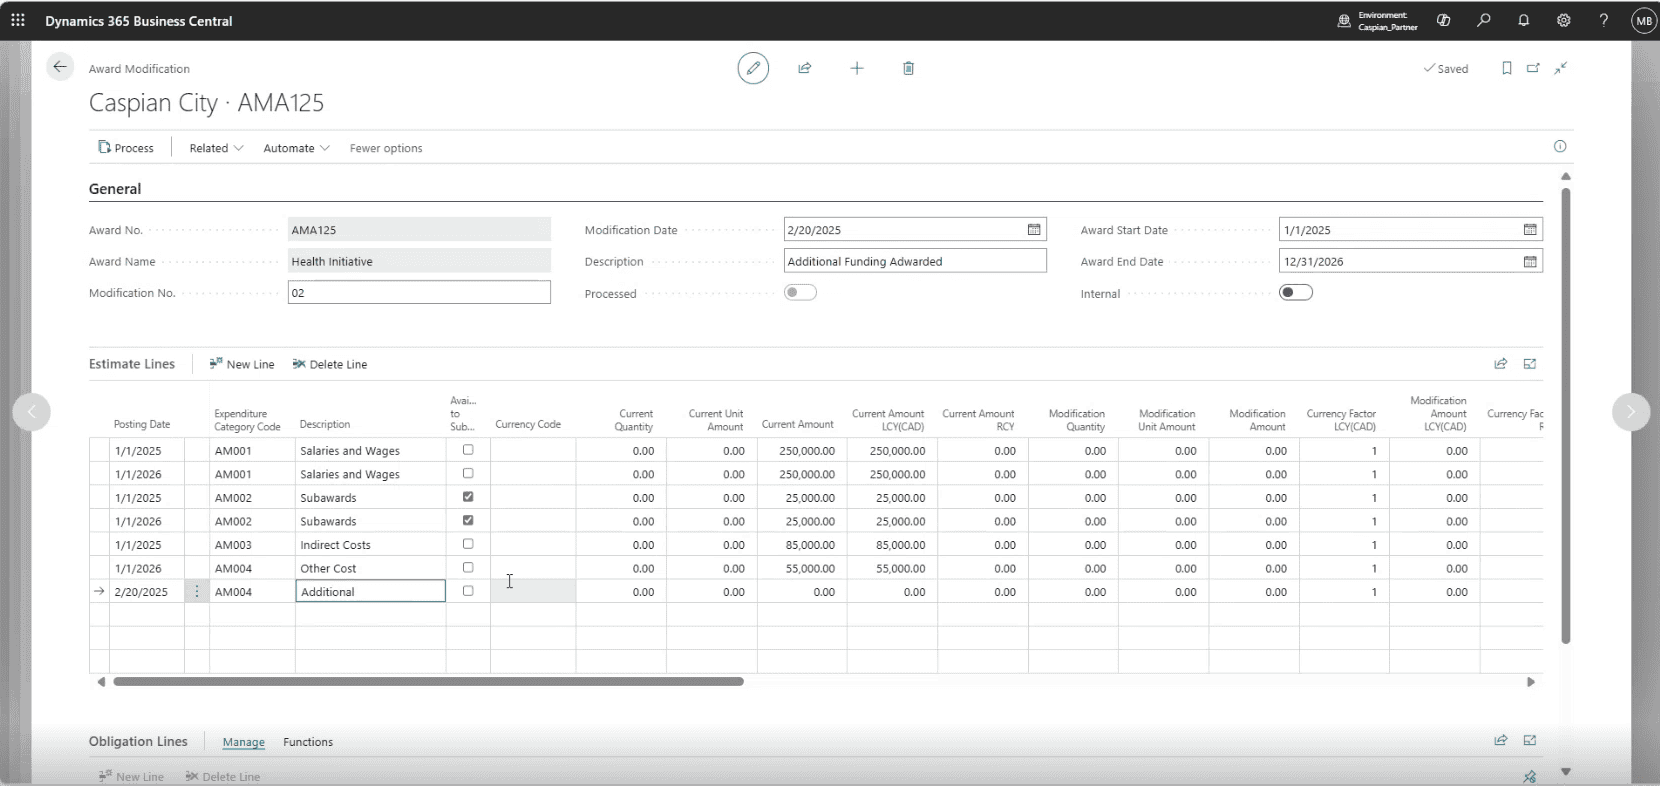Create a new record with plus icon

pyautogui.click(x=857, y=68)
